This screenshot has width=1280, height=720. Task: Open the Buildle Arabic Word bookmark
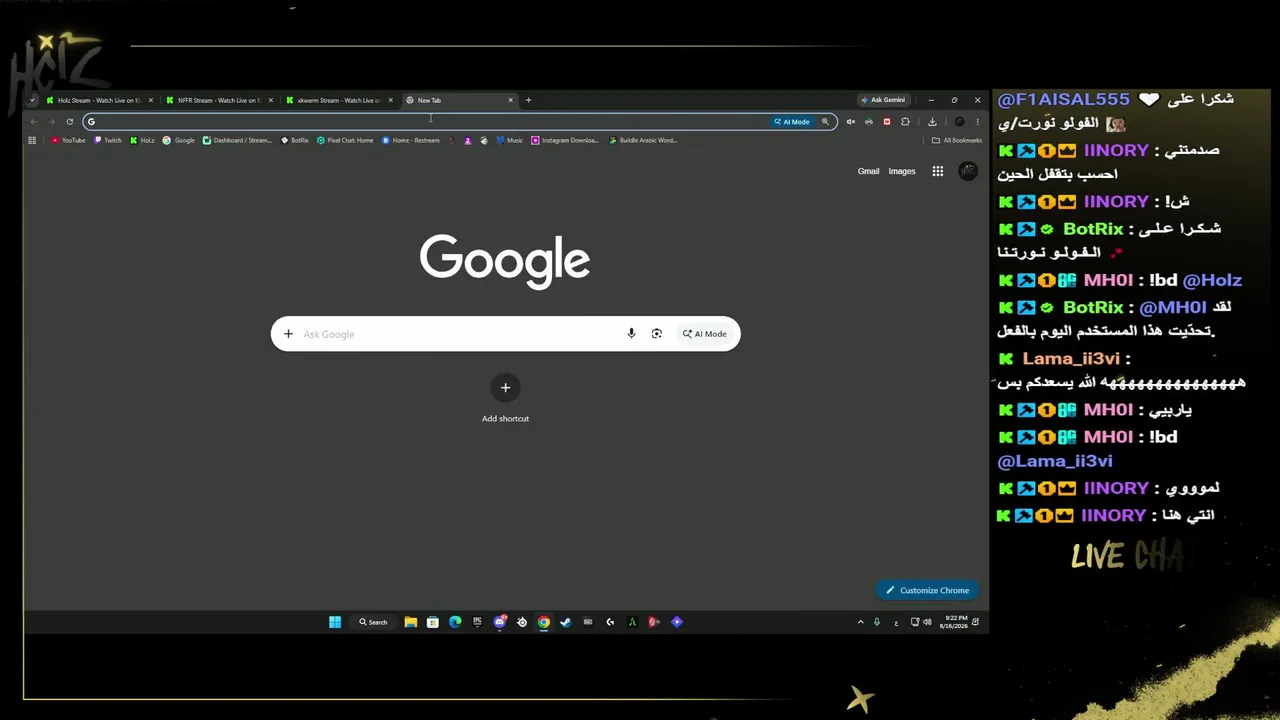point(643,140)
